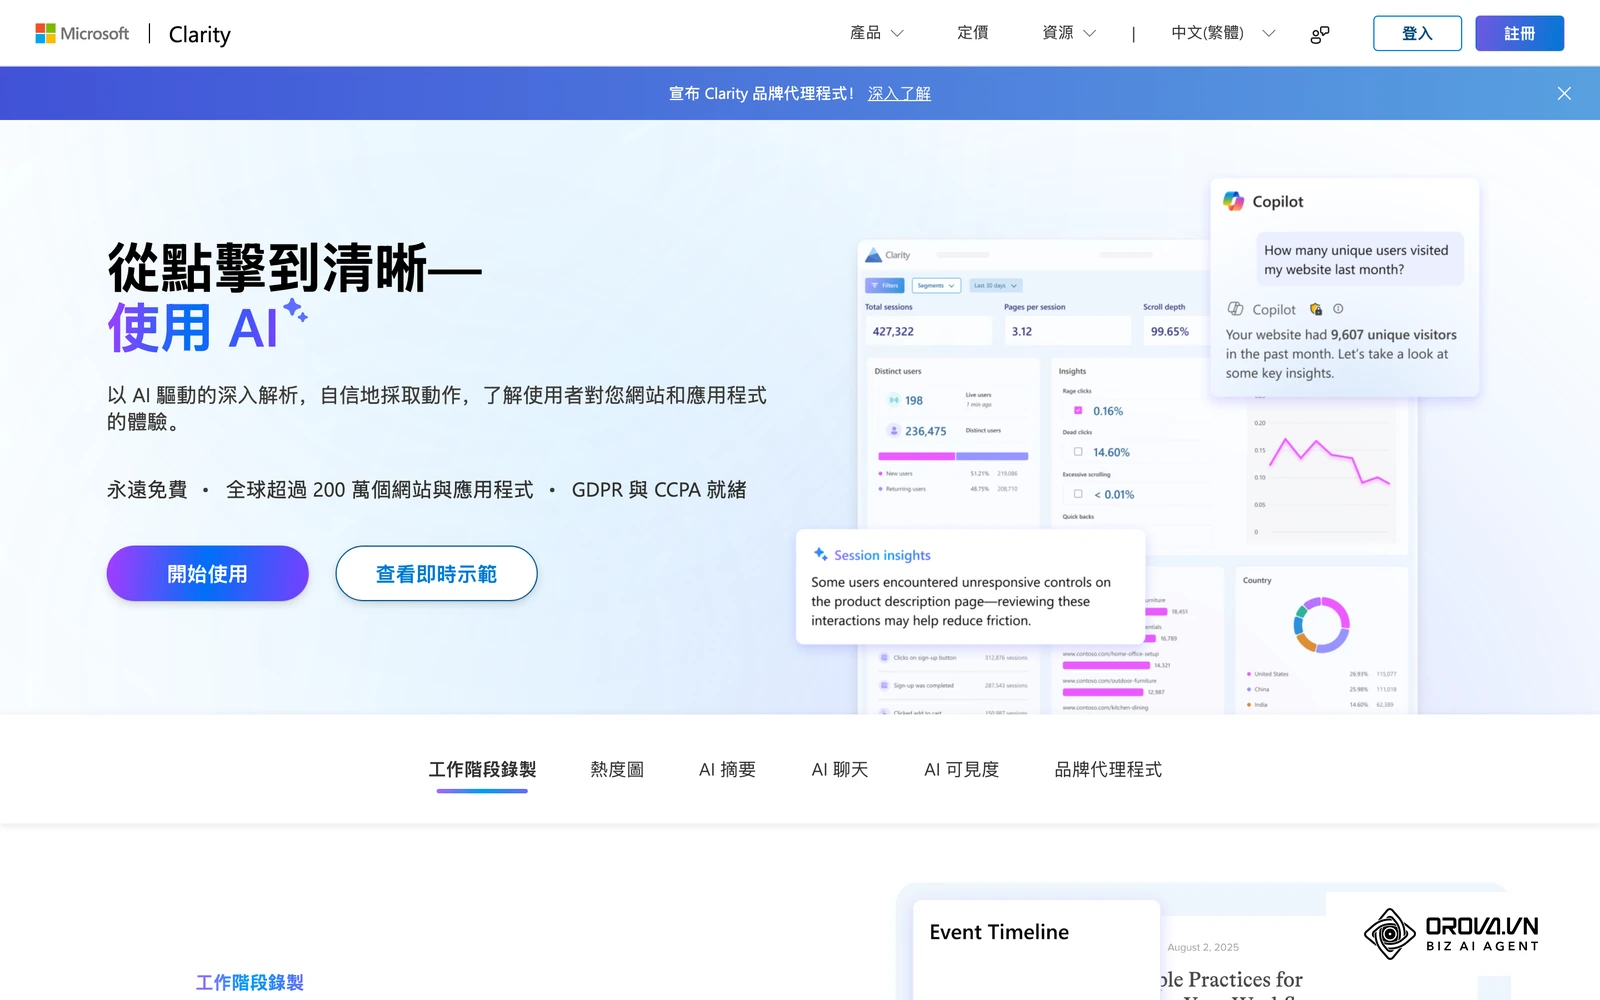
Task: Click the info icon beside Copilot response
Action: tap(1338, 309)
